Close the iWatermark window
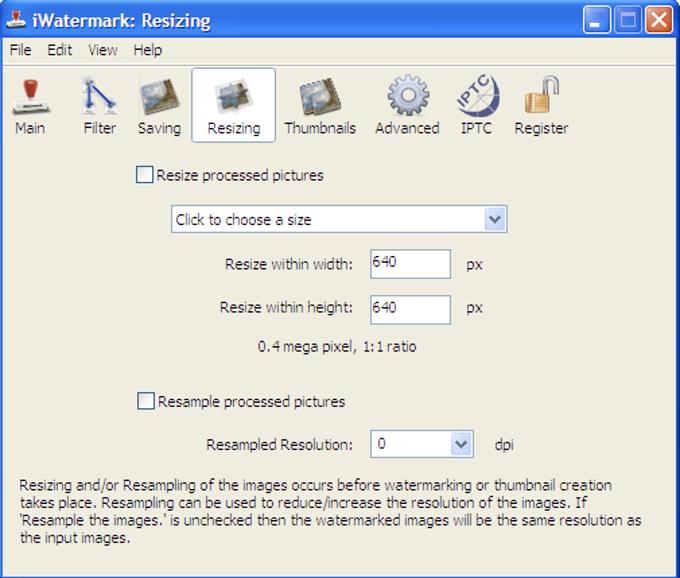680x578 pixels. [659, 20]
